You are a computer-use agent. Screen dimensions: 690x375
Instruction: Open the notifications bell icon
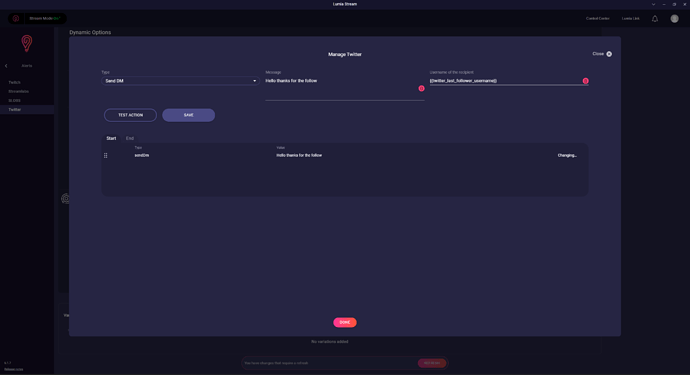655,18
